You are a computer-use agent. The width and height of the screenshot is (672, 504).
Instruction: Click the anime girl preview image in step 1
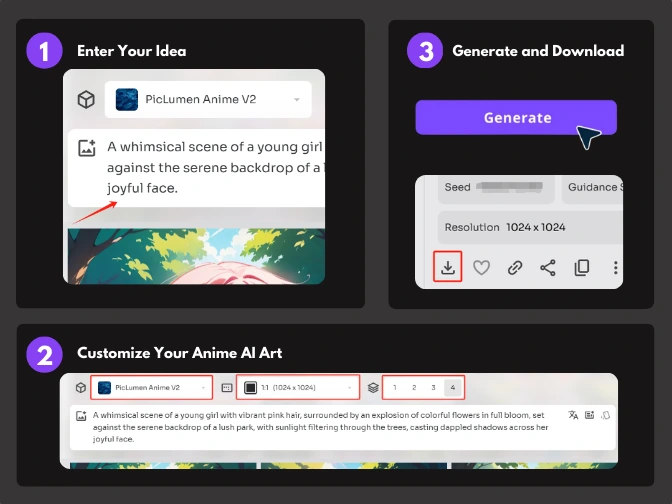pyautogui.click(x=195, y=255)
